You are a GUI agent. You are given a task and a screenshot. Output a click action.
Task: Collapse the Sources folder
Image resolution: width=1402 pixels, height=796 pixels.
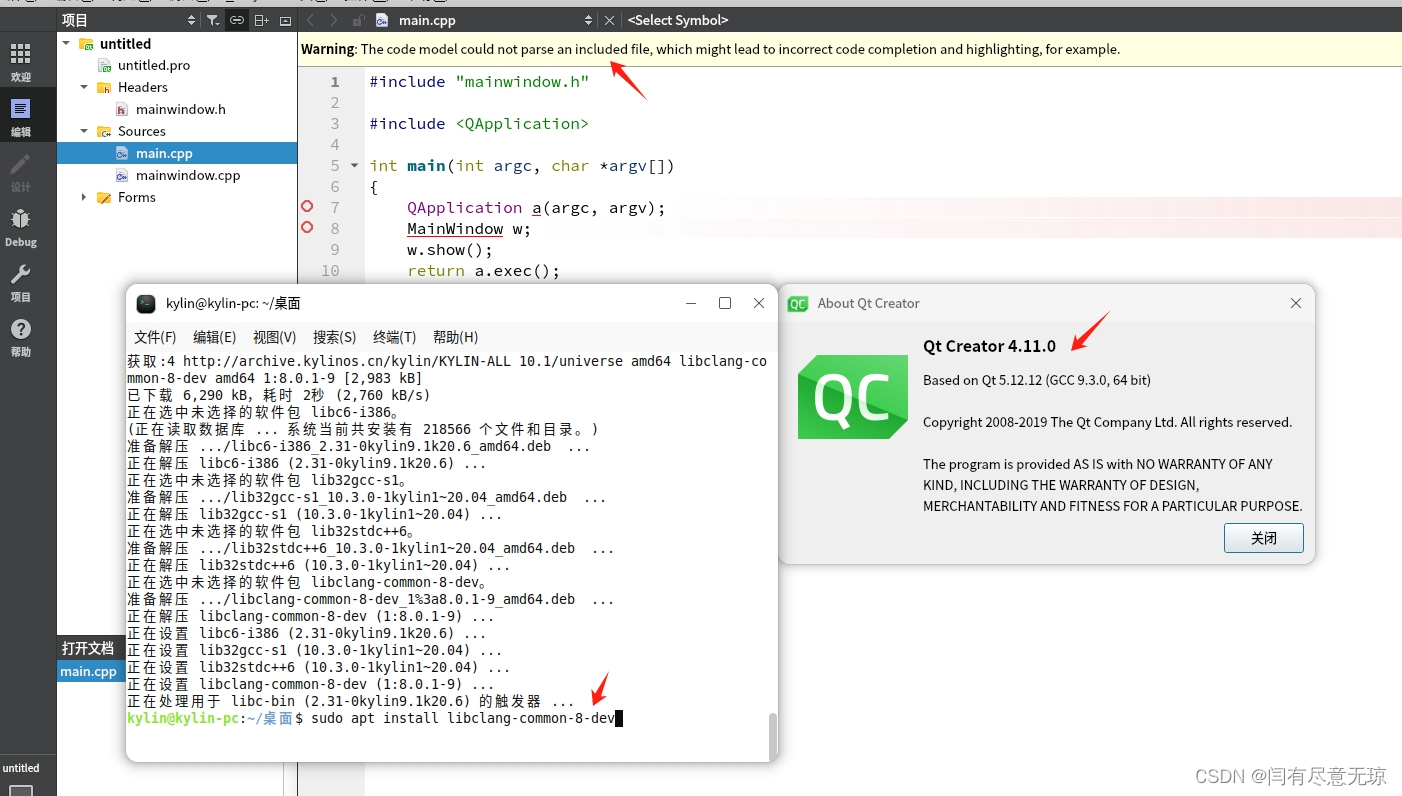click(84, 131)
